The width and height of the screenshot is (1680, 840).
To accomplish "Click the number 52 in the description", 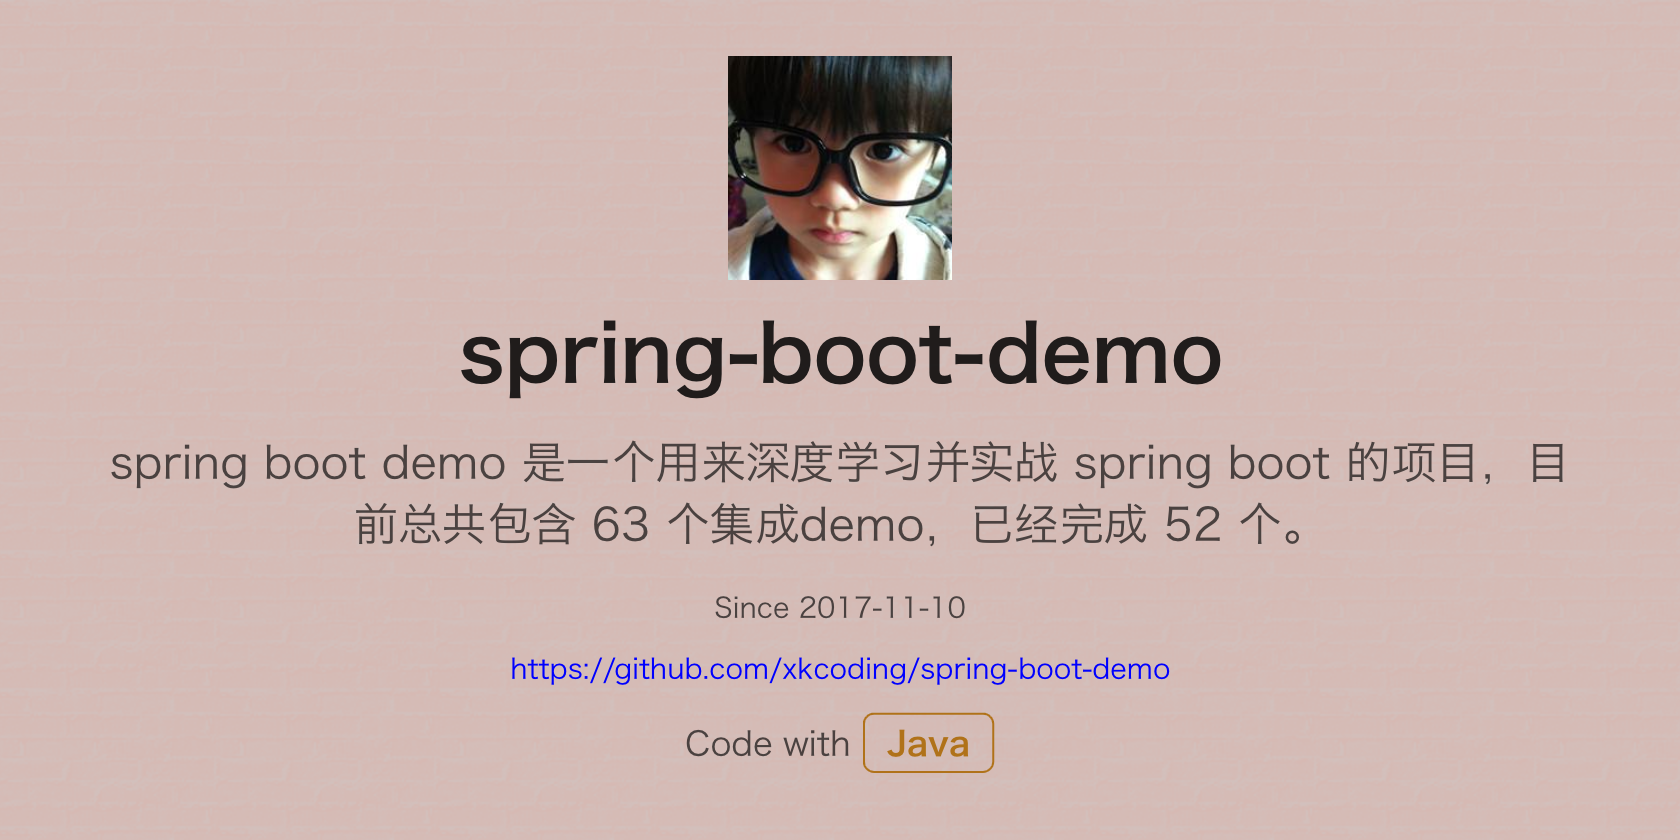I will tap(1193, 524).
